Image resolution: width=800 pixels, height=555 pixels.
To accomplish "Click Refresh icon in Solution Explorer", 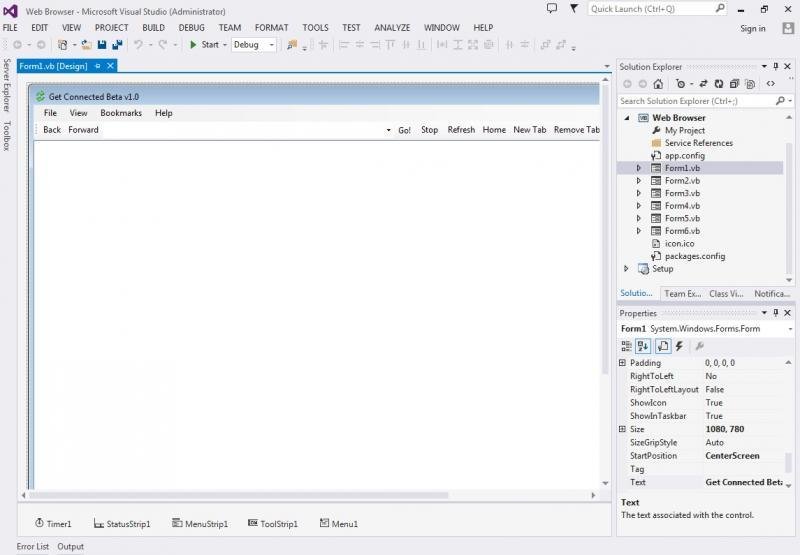I will pos(718,84).
